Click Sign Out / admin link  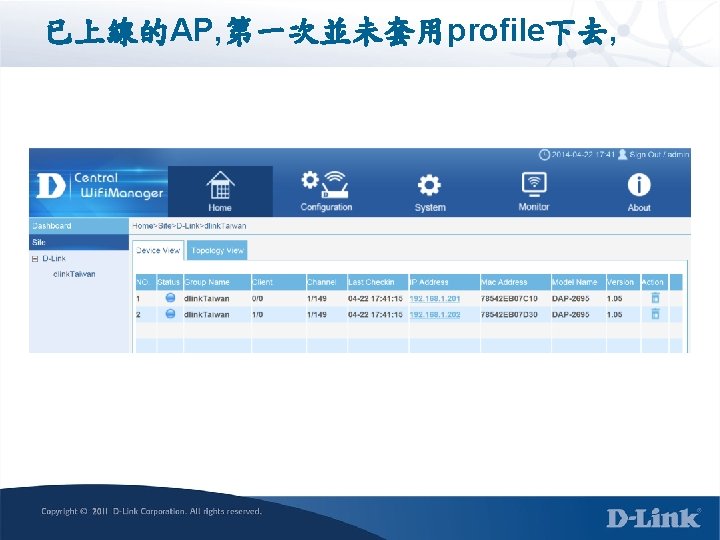(x=659, y=154)
